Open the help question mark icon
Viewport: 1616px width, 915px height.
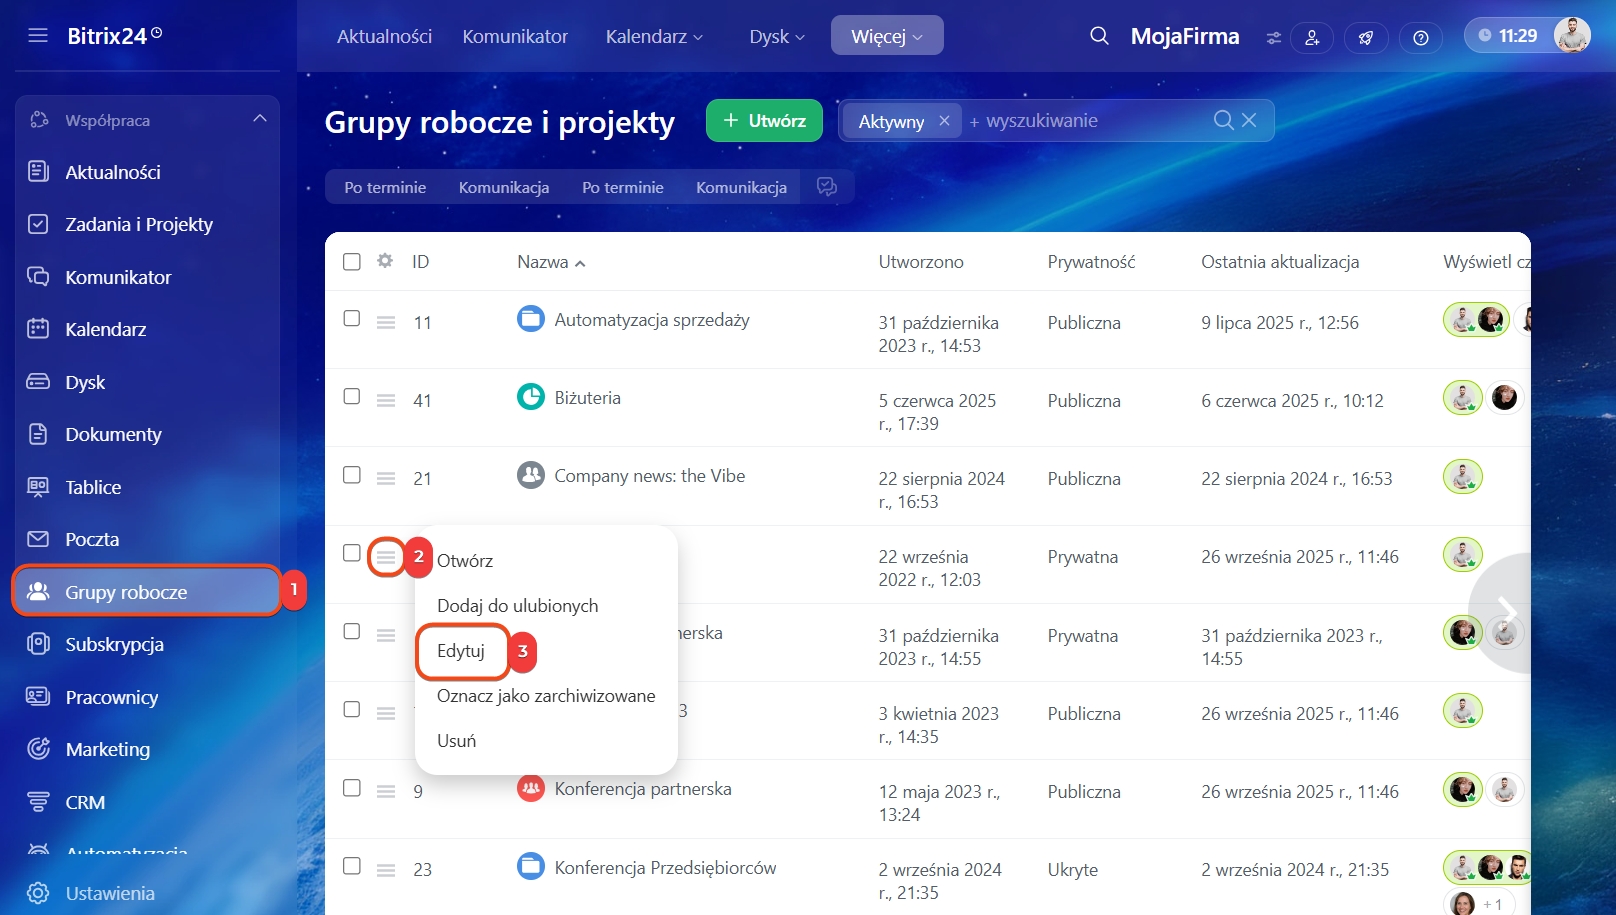pyautogui.click(x=1420, y=38)
